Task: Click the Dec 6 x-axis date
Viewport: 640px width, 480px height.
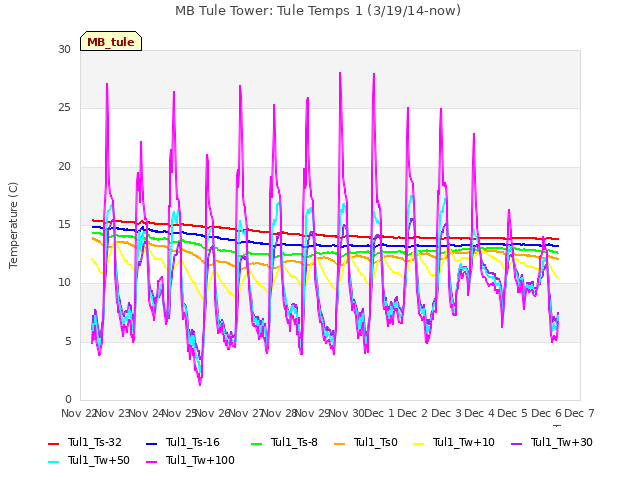Action: 547,413
